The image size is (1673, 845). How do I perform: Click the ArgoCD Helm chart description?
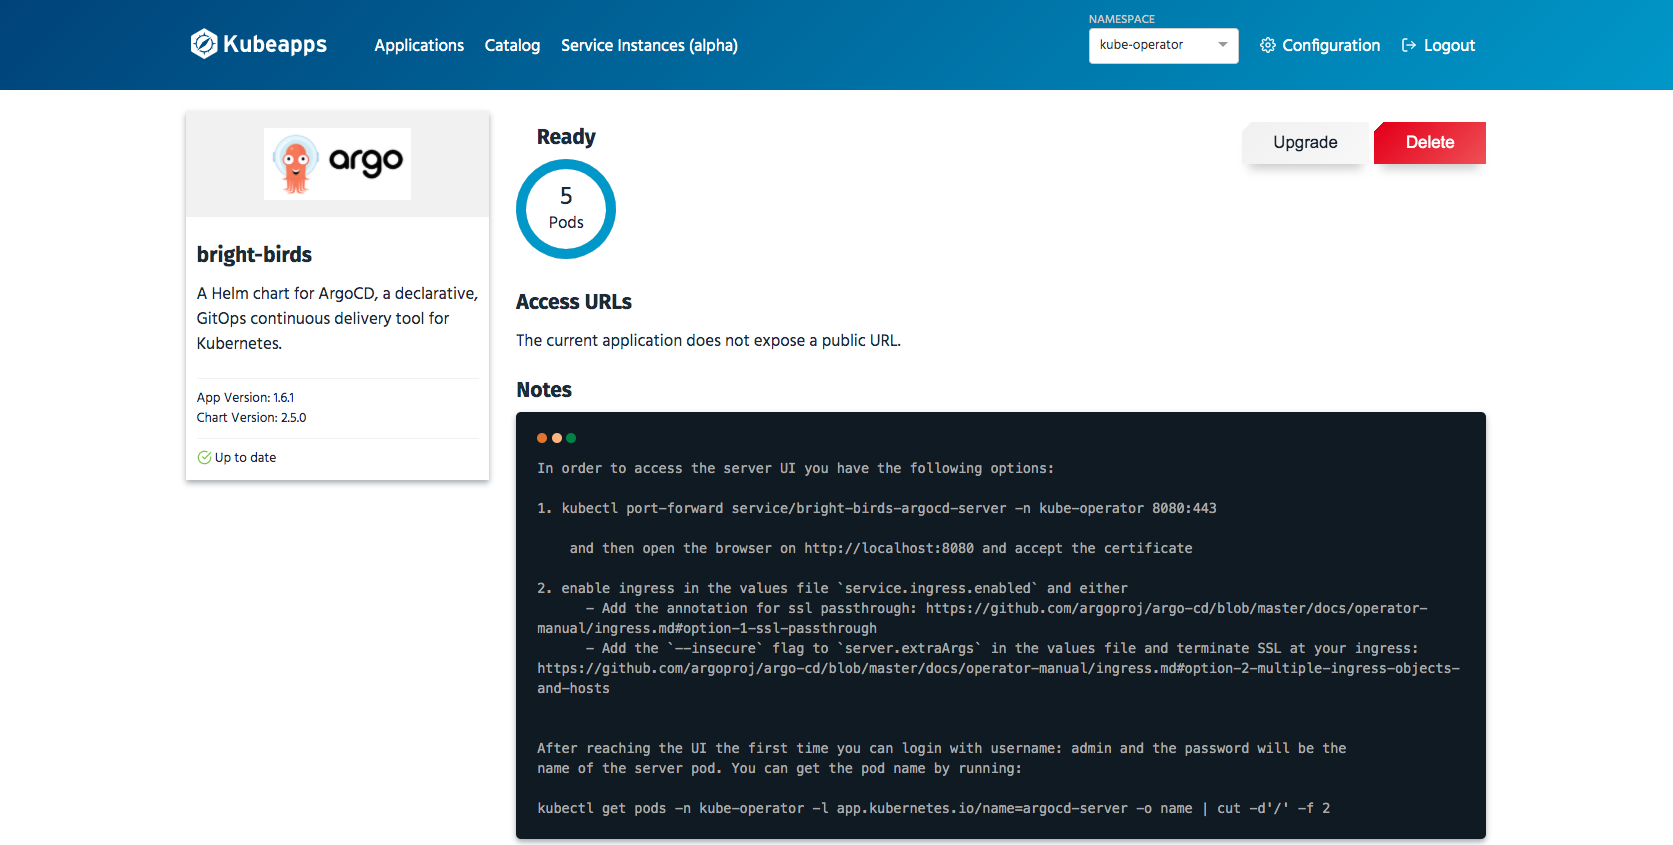[x=337, y=318]
